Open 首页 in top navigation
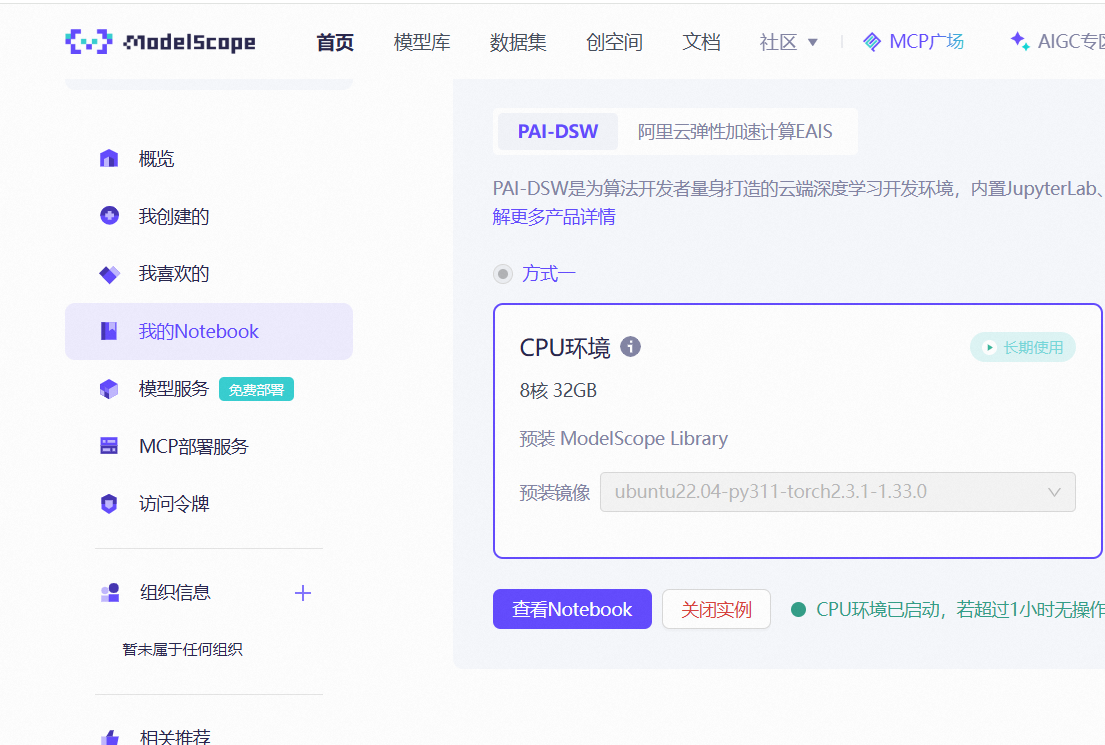The width and height of the screenshot is (1105, 745). pyautogui.click(x=335, y=42)
